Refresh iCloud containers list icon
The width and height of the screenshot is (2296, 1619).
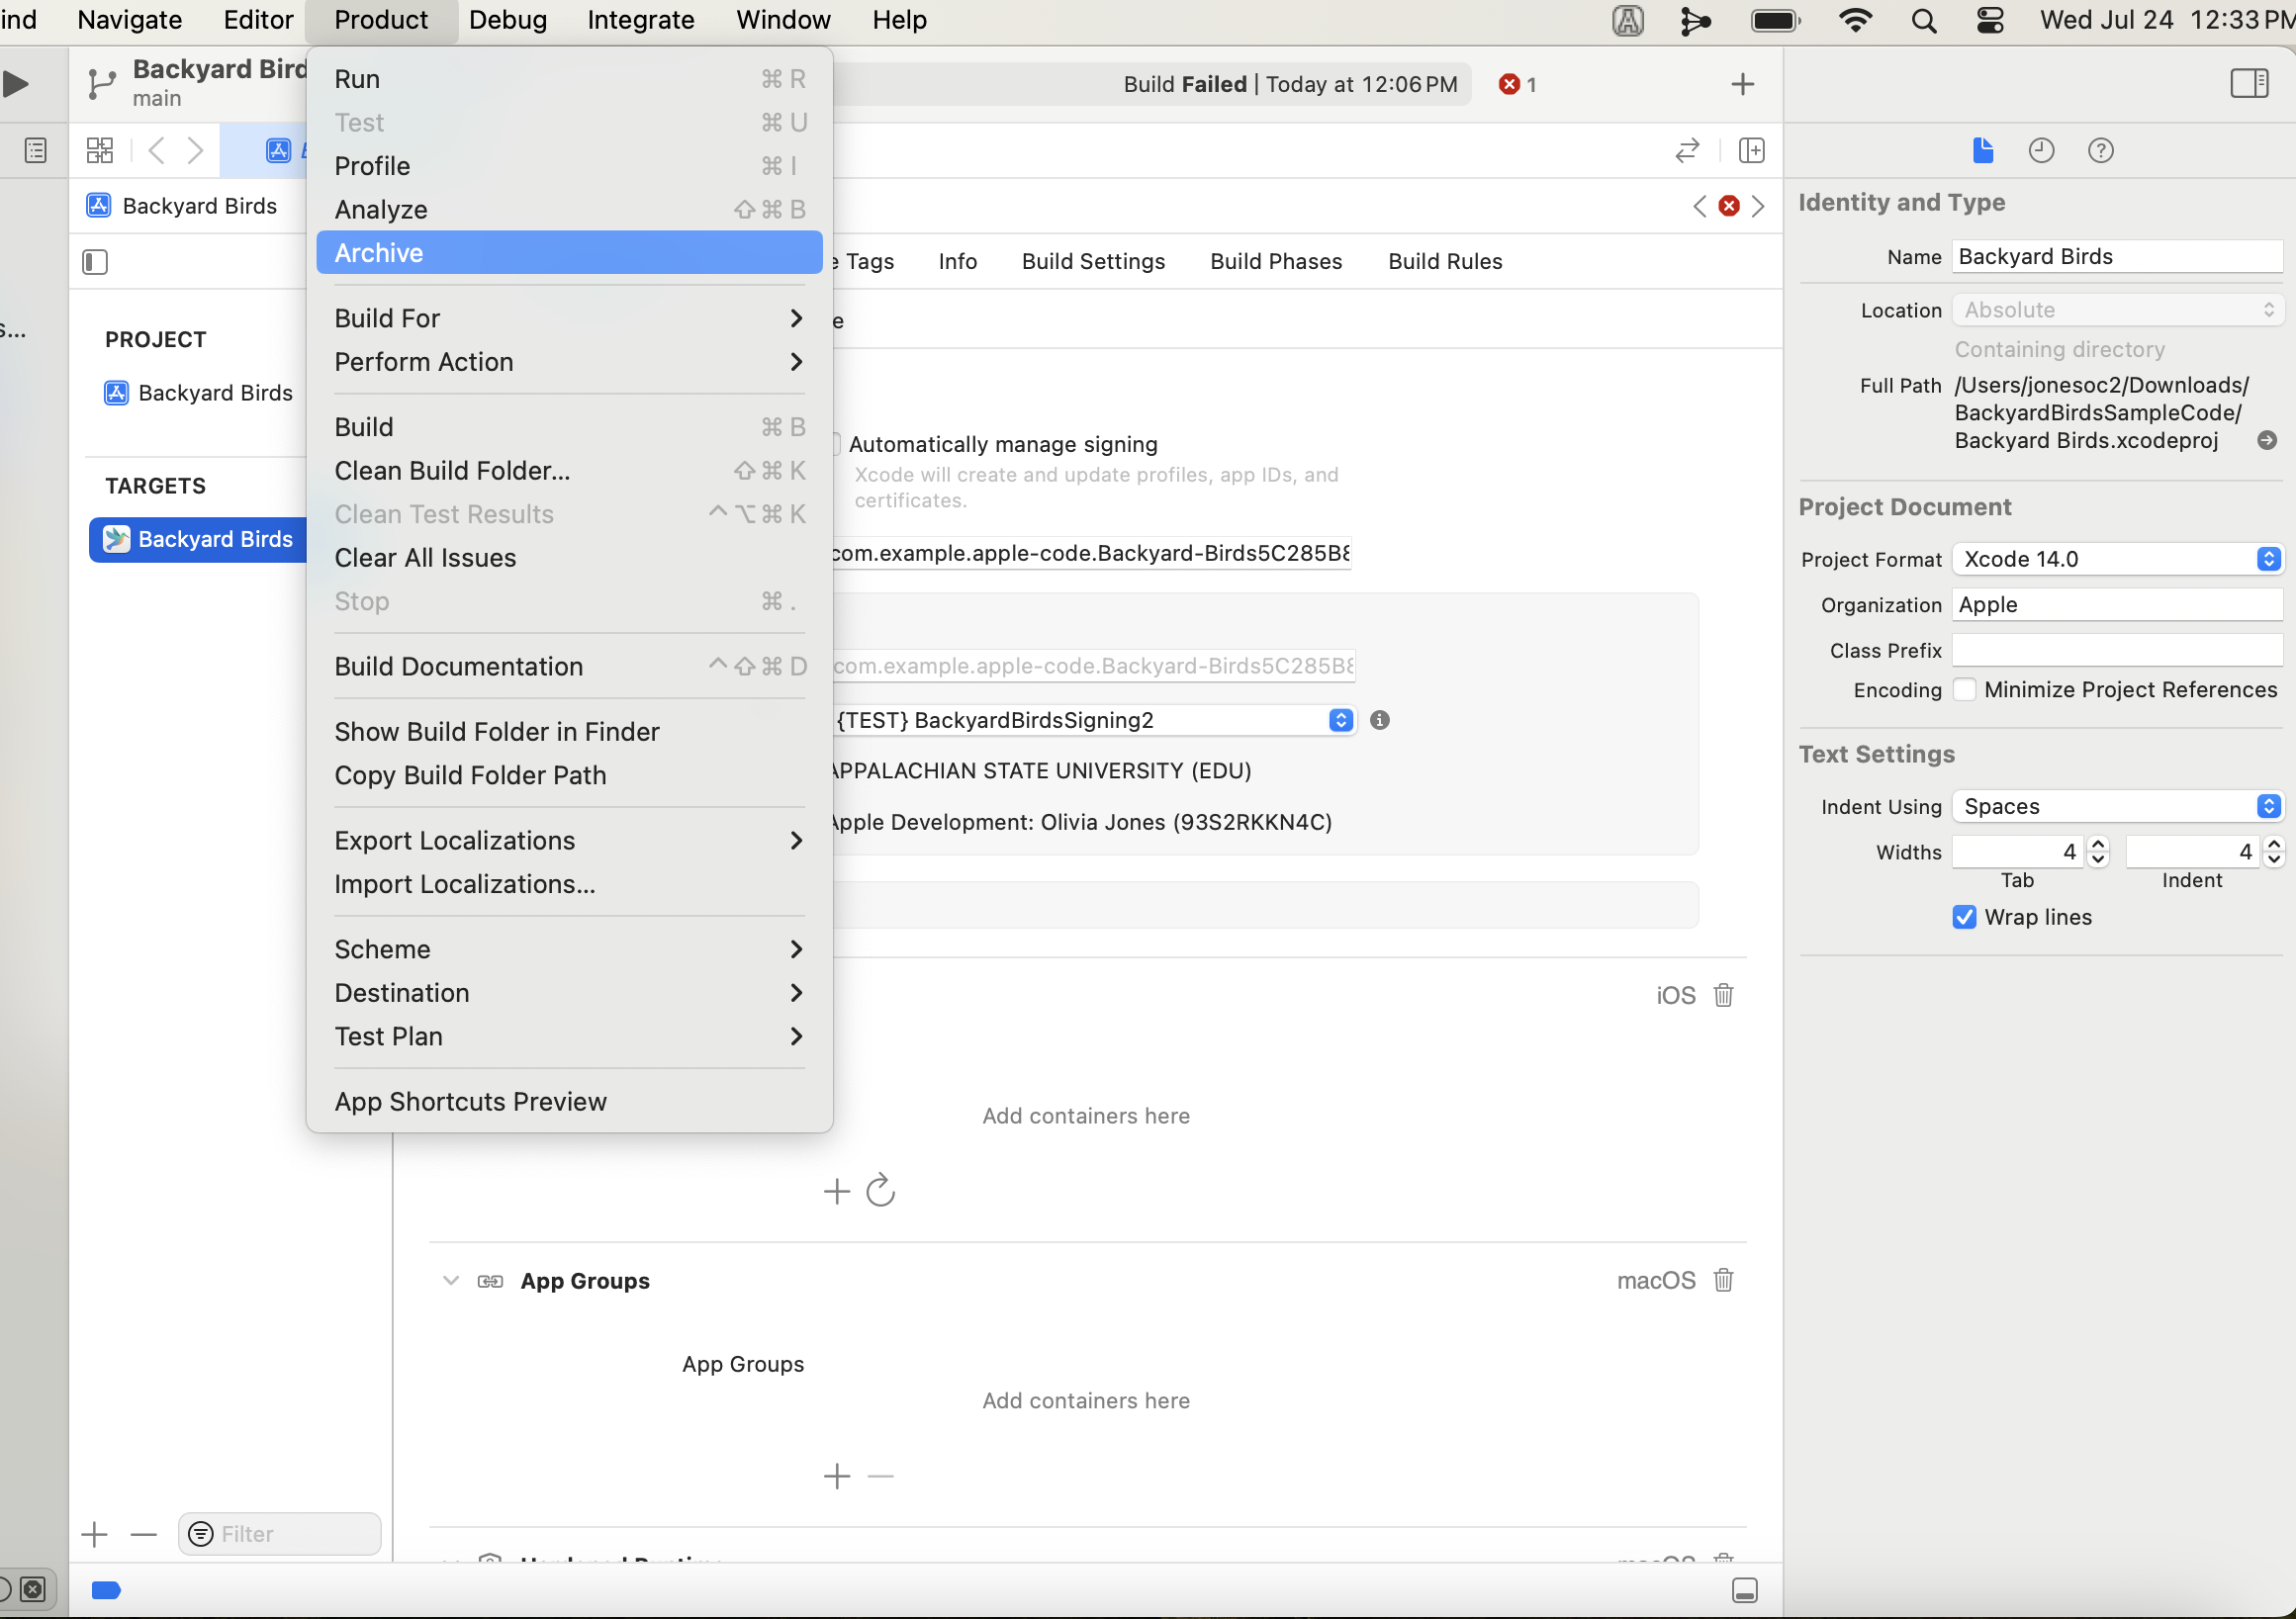tap(880, 1191)
